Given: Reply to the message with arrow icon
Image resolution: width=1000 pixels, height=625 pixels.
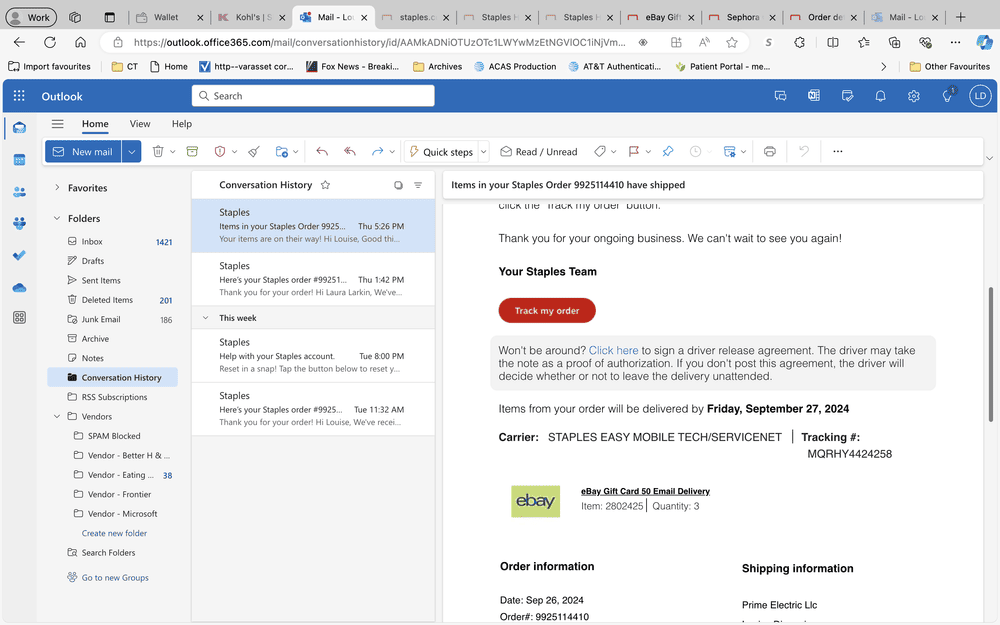Looking at the screenshot, I should click(322, 152).
